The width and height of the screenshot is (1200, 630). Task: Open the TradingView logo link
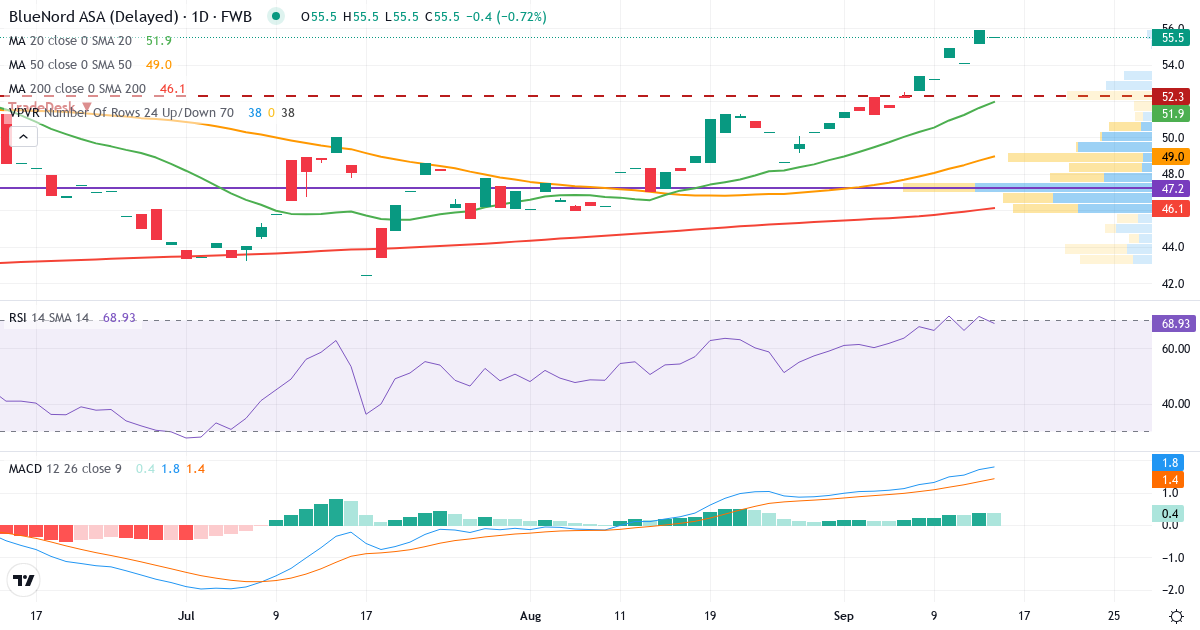point(24,580)
